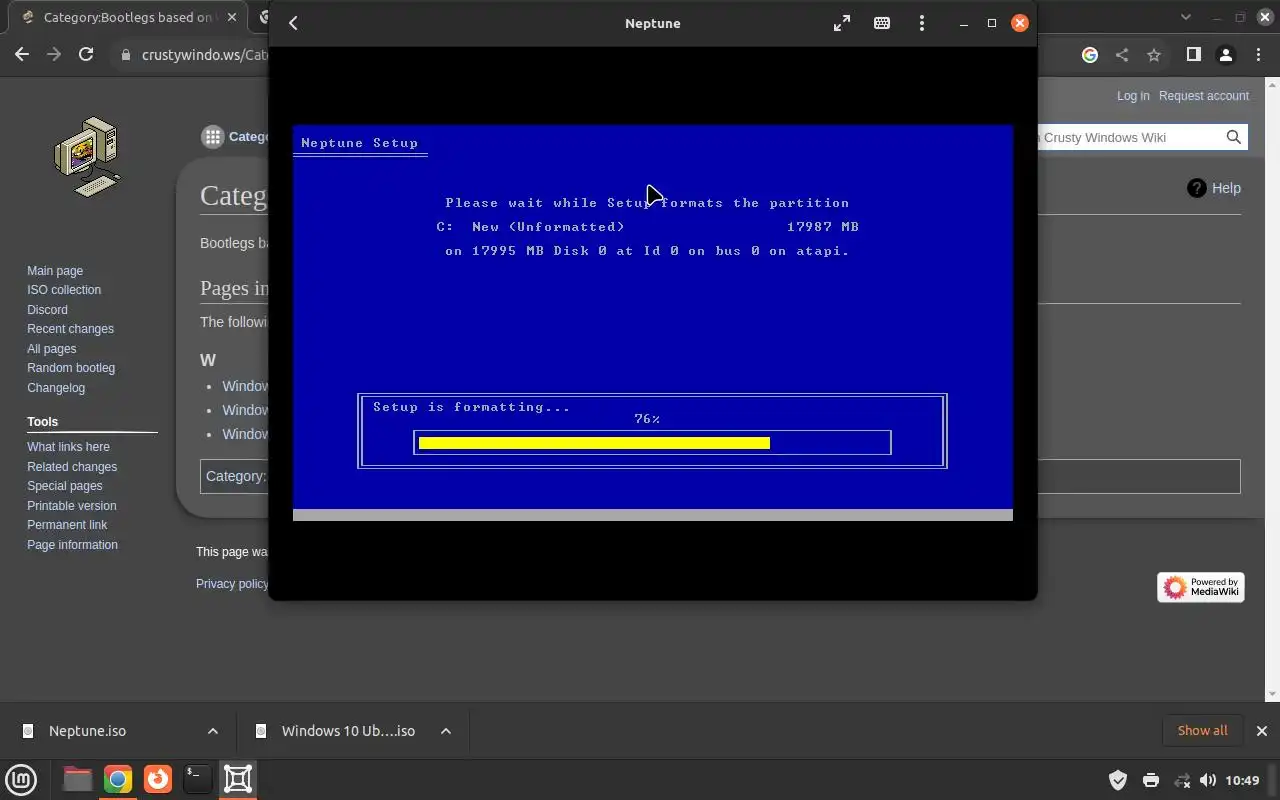Viewport: 1280px width, 800px height.
Task: Open Page information link
Action: (72, 545)
